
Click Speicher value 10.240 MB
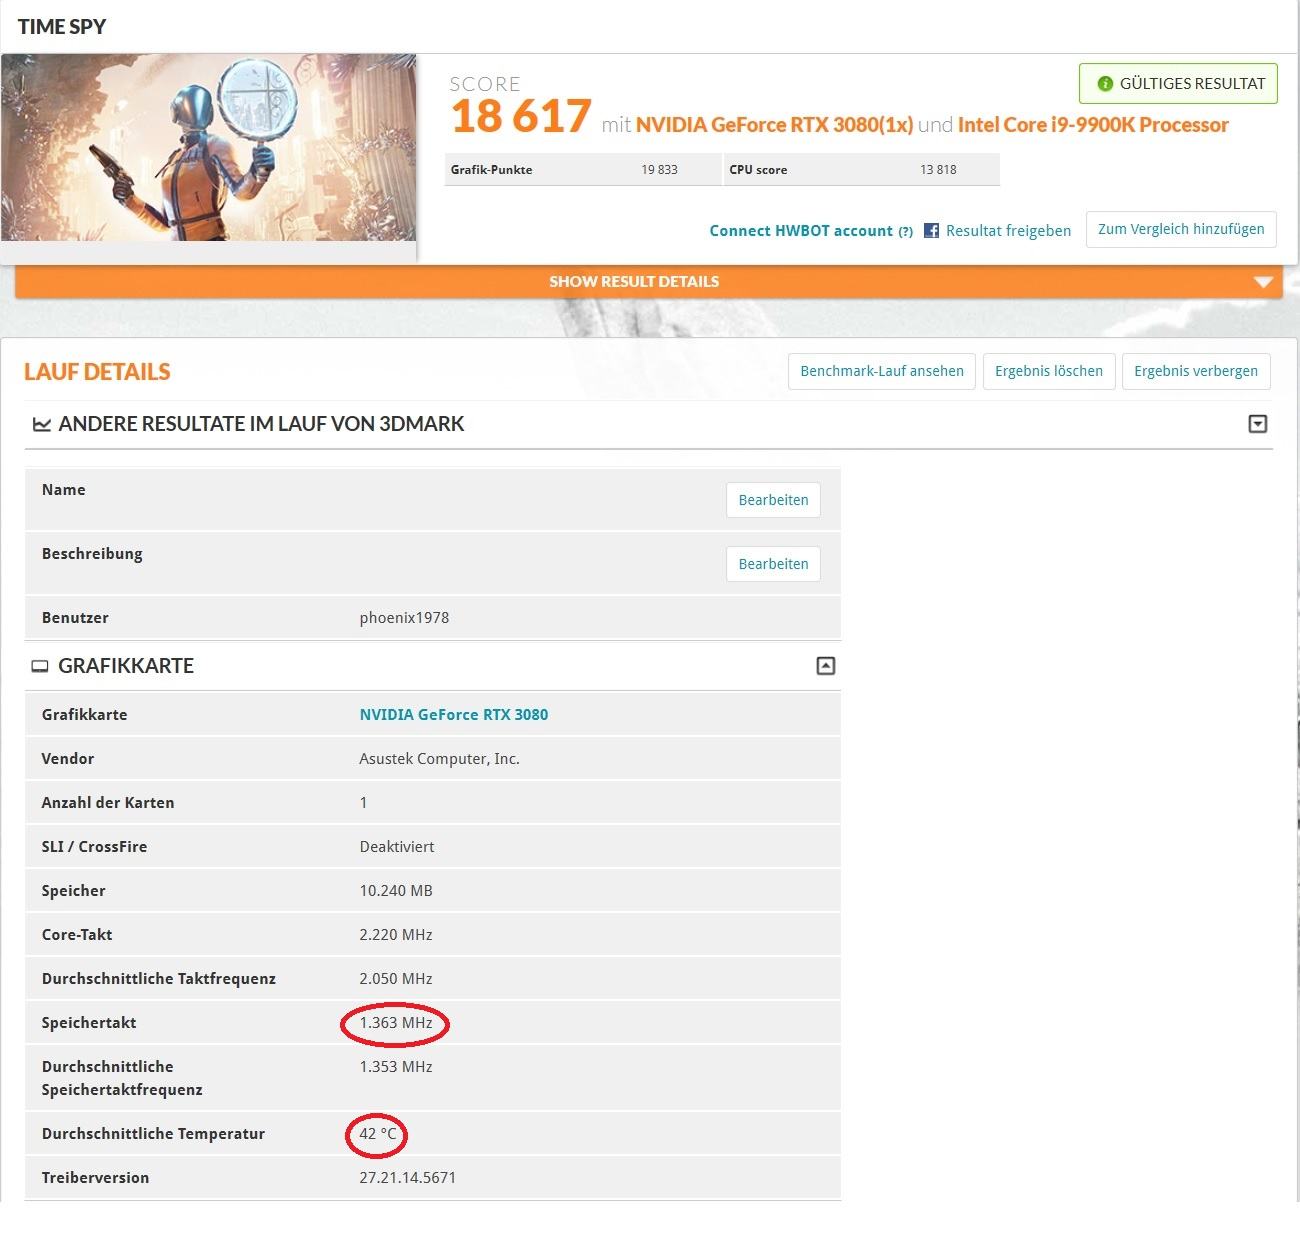point(396,891)
